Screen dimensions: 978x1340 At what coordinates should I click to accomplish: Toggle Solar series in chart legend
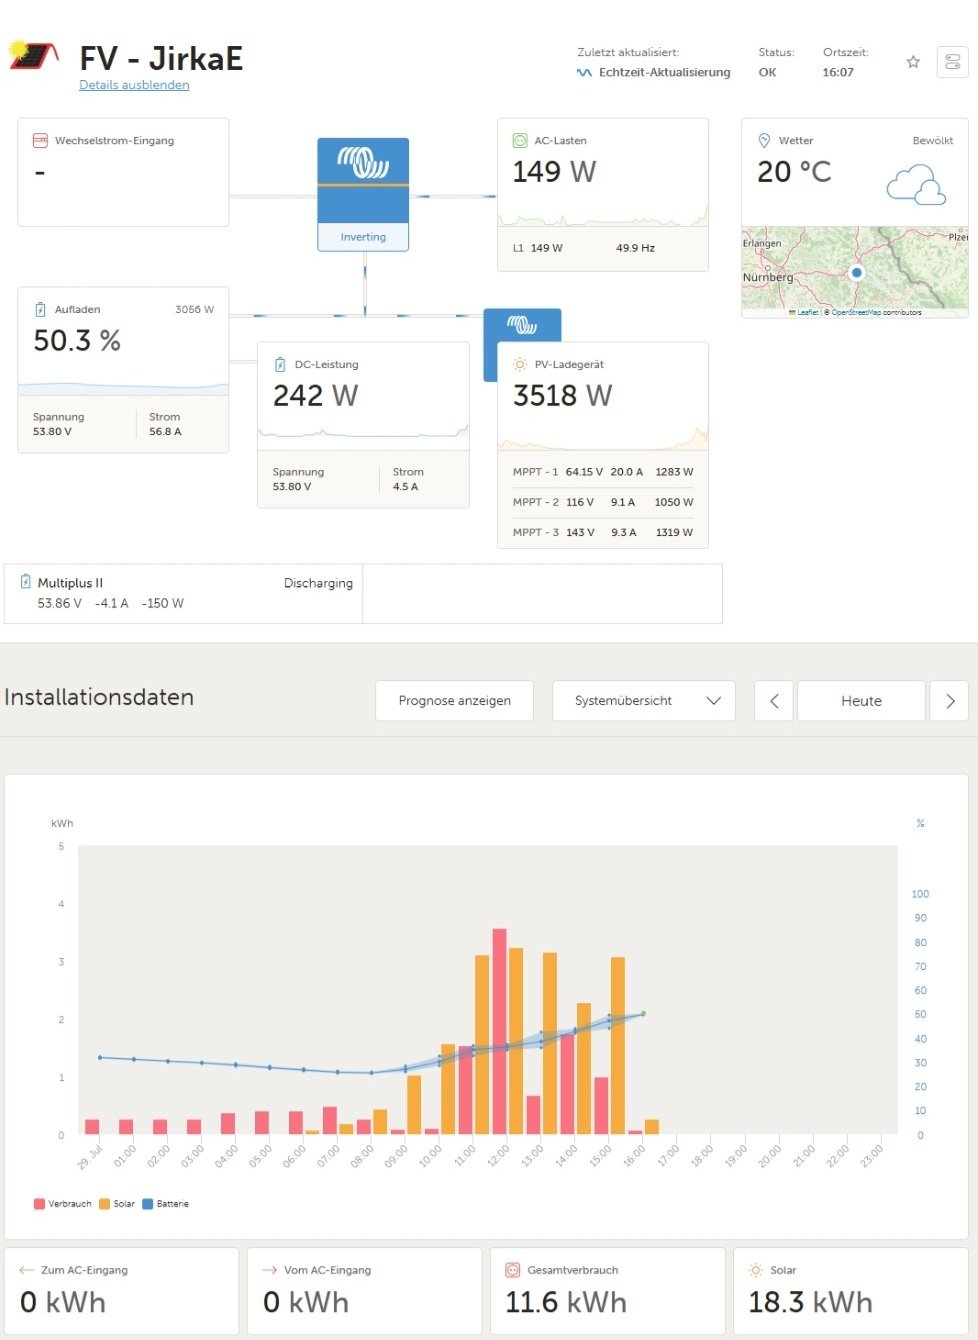pyautogui.click(x=116, y=1204)
